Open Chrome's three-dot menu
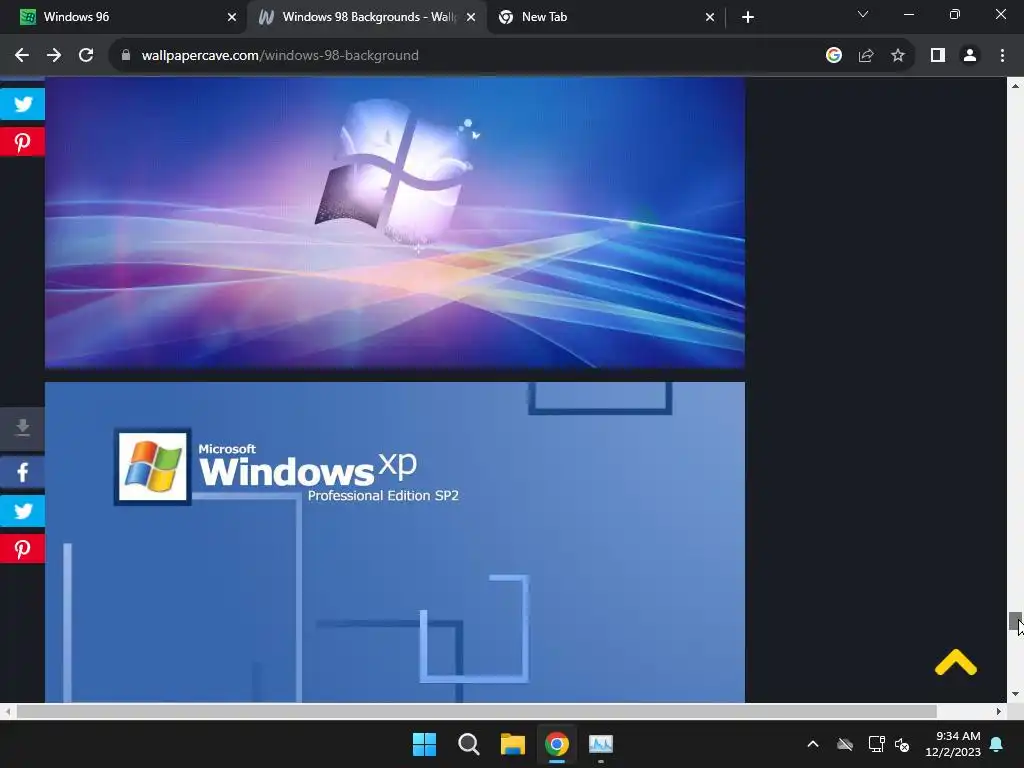This screenshot has height=768, width=1024. (x=1002, y=56)
